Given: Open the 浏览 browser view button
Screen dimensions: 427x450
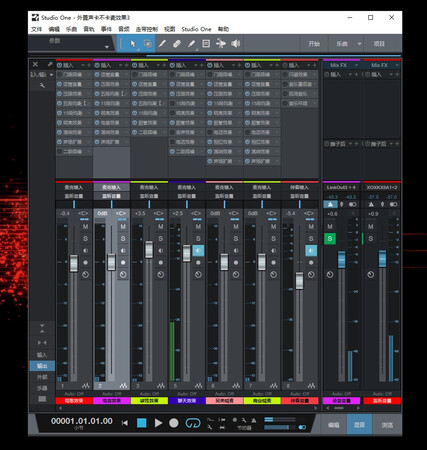Looking at the screenshot, I should (x=387, y=425).
